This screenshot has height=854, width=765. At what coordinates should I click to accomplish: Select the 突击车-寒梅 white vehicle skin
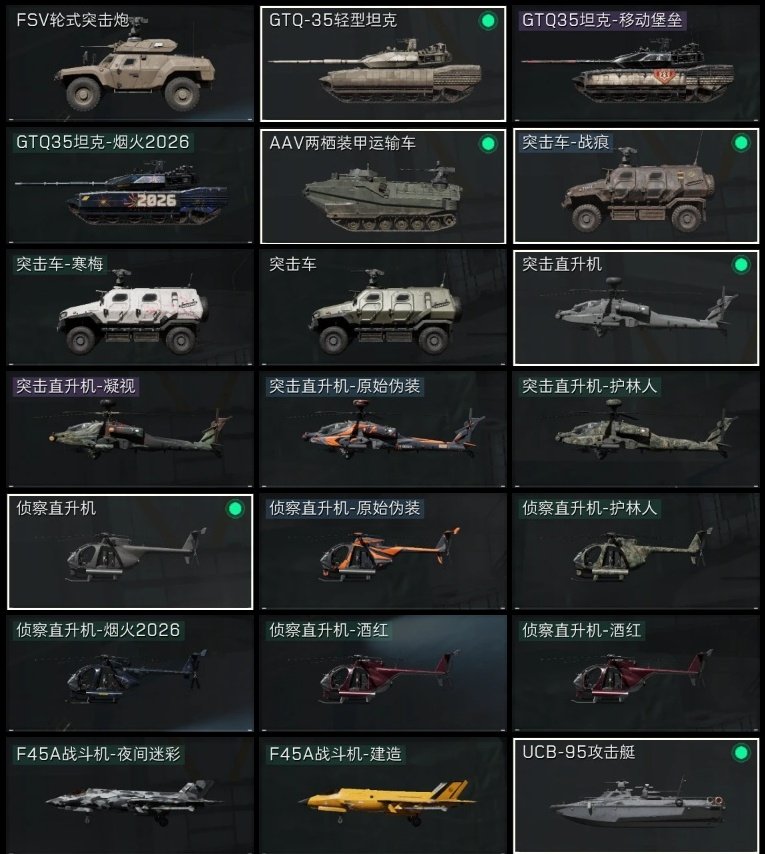click(x=130, y=307)
